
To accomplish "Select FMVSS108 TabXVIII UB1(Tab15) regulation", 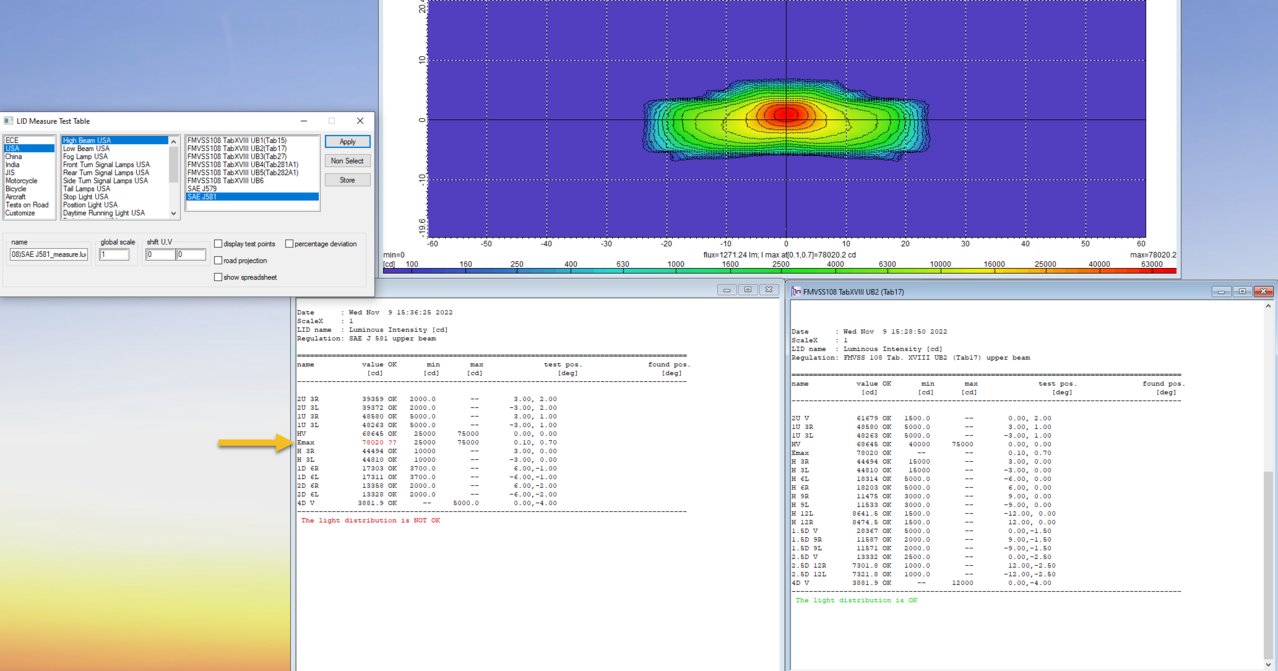I will pyautogui.click(x=252, y=140).
